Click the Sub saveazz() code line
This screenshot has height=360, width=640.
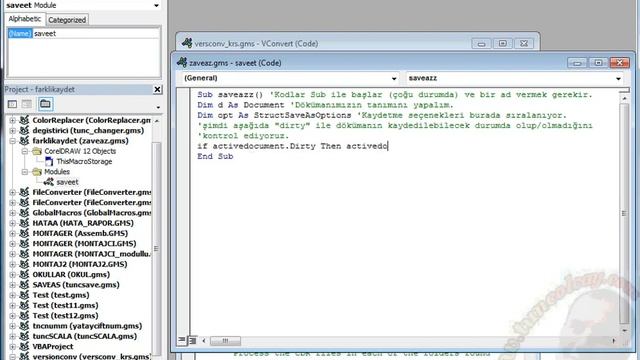pos(394,95)
